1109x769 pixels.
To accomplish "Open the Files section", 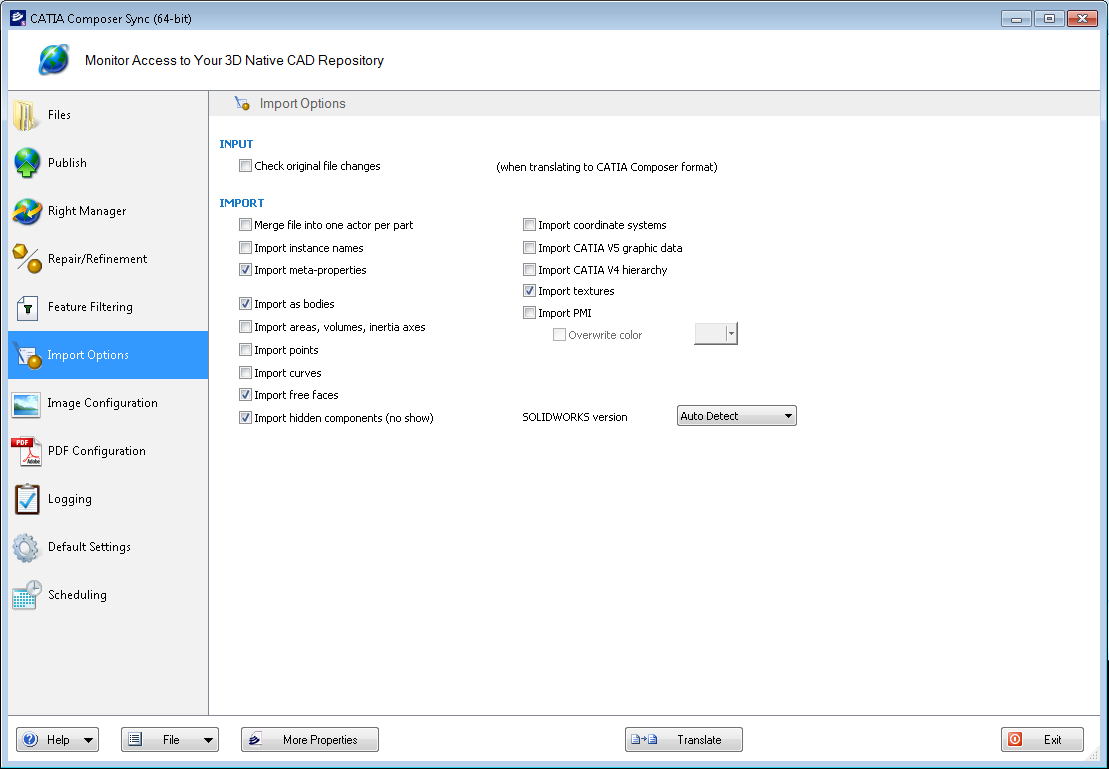I will click(x=108, y=115).
